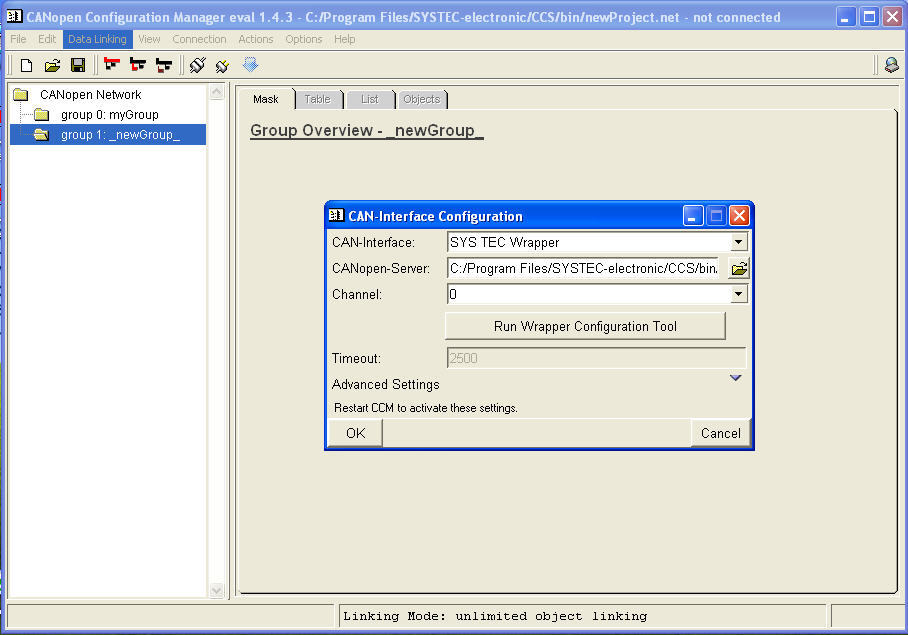The image size is (908, 635).
Task: Create a new project file
Action: pos(25,64)
